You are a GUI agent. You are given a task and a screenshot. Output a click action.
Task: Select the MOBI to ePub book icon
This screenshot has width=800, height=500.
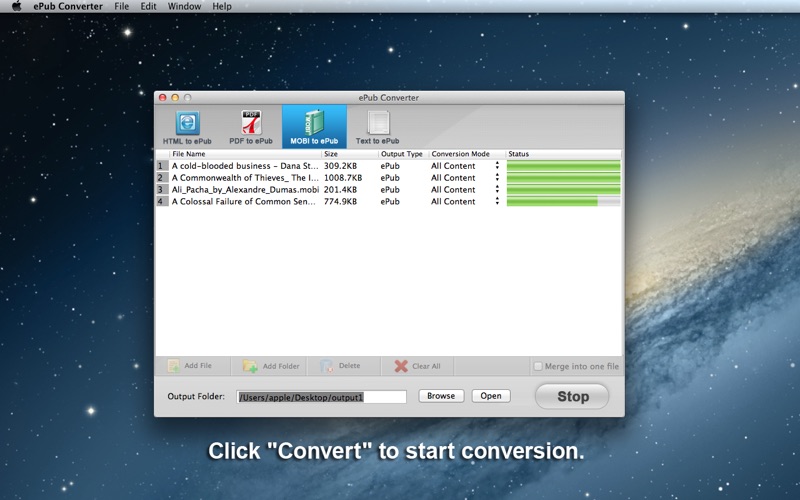click(314, 122)
